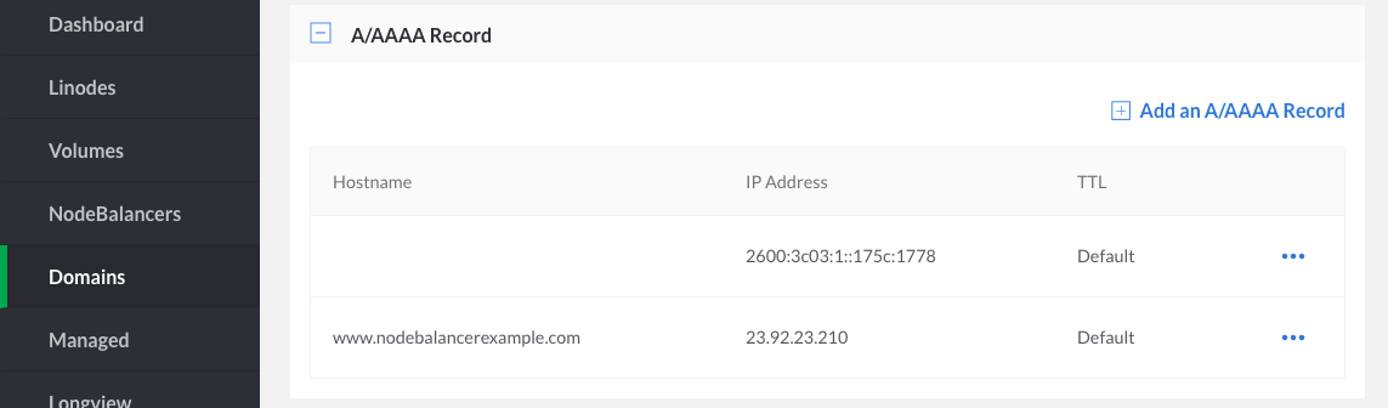Image resolution: width=1388 pixels, height=408 pixels.
Task: Open Longview from the sidebar
Action: click(x=90, y=400)
